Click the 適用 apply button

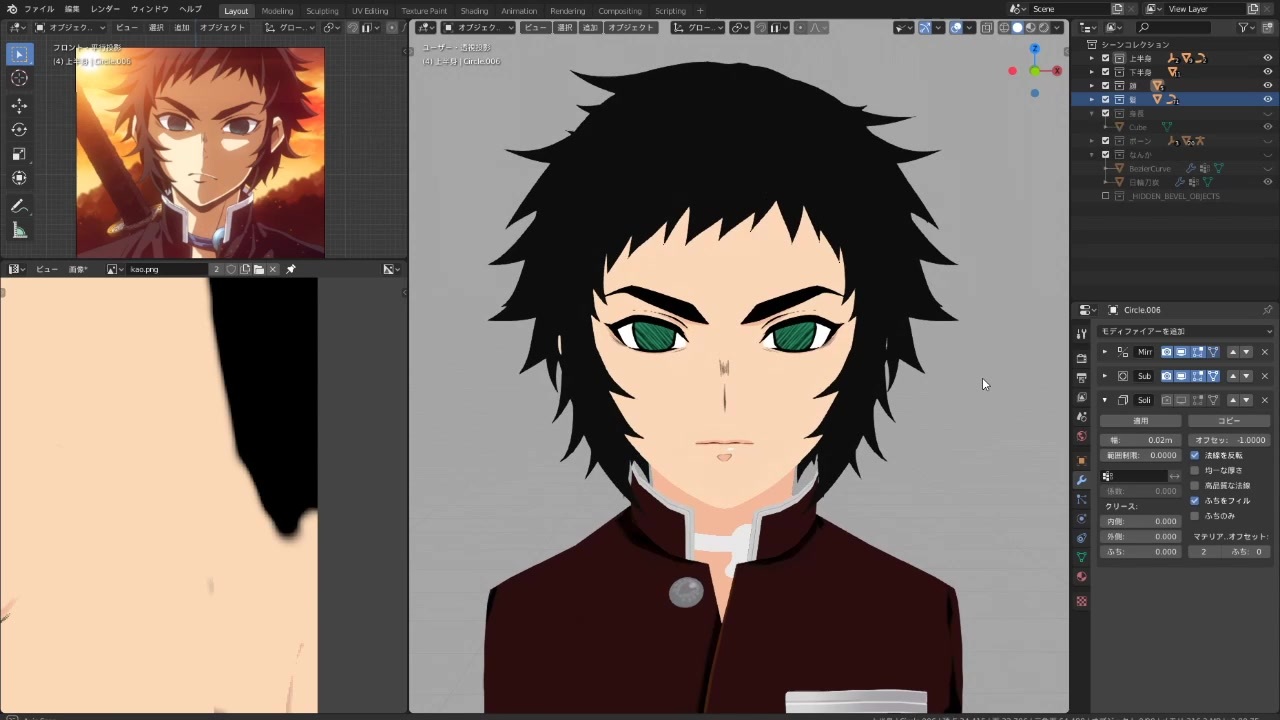(x=1141, y=421)
